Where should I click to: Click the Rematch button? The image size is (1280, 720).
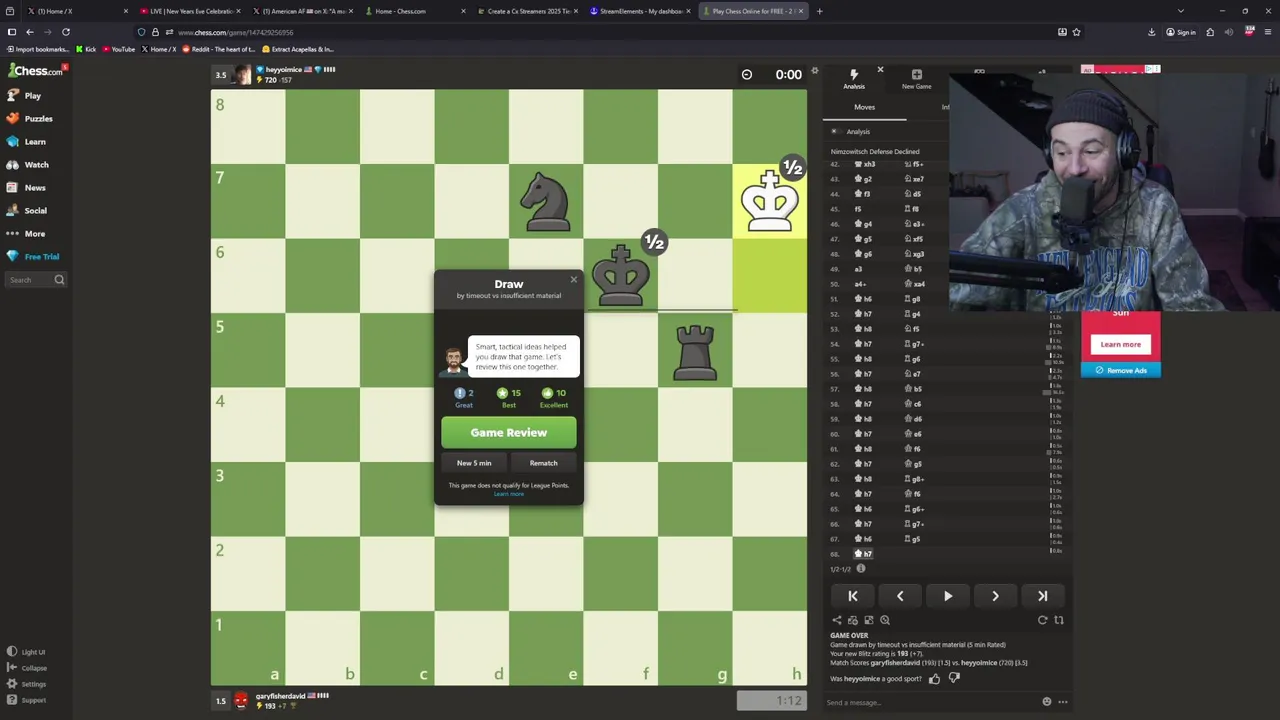(543, 463)
